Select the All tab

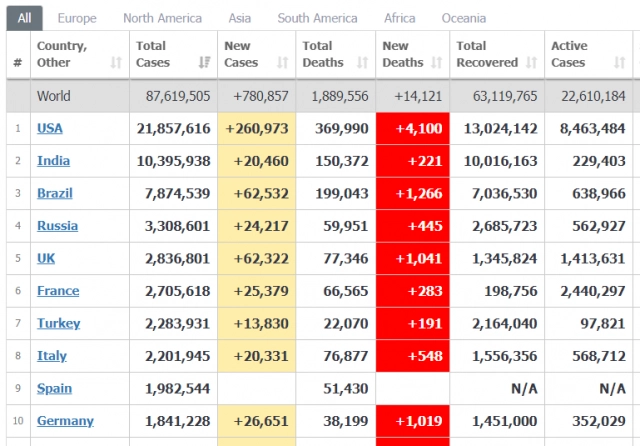(x=24, y=18)
